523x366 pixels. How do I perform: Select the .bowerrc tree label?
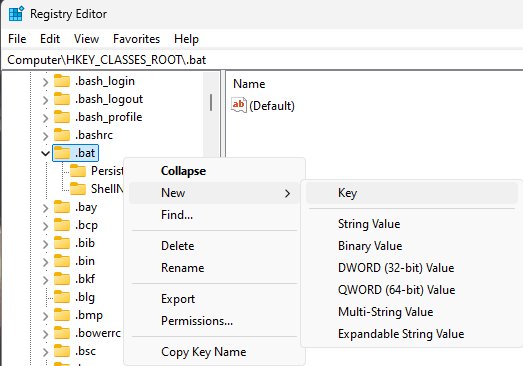click(98, 333)
